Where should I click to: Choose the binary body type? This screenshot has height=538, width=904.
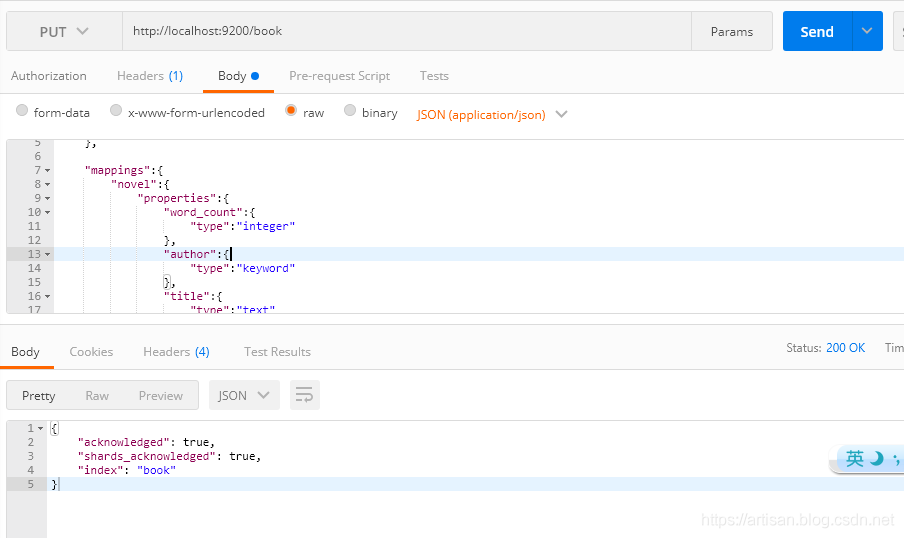point(350,111)
